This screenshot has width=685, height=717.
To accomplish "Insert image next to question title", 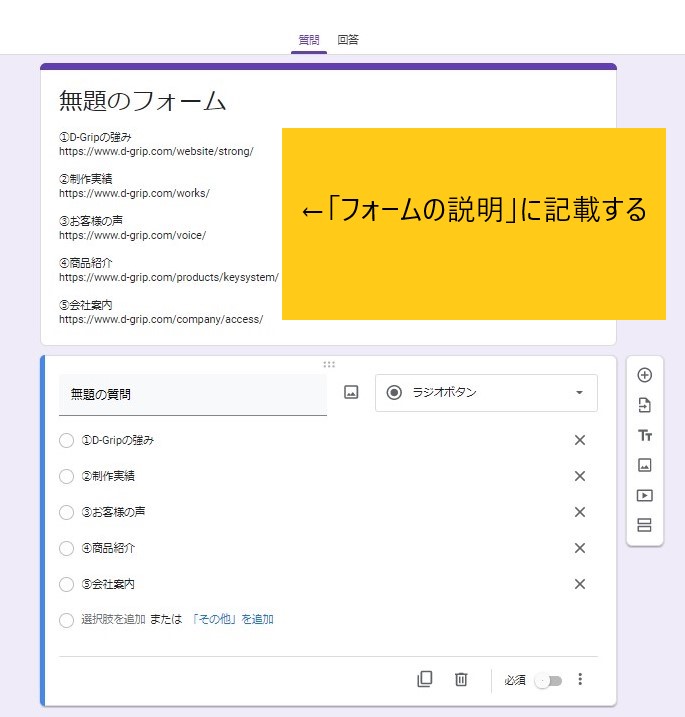I will 351,392.
